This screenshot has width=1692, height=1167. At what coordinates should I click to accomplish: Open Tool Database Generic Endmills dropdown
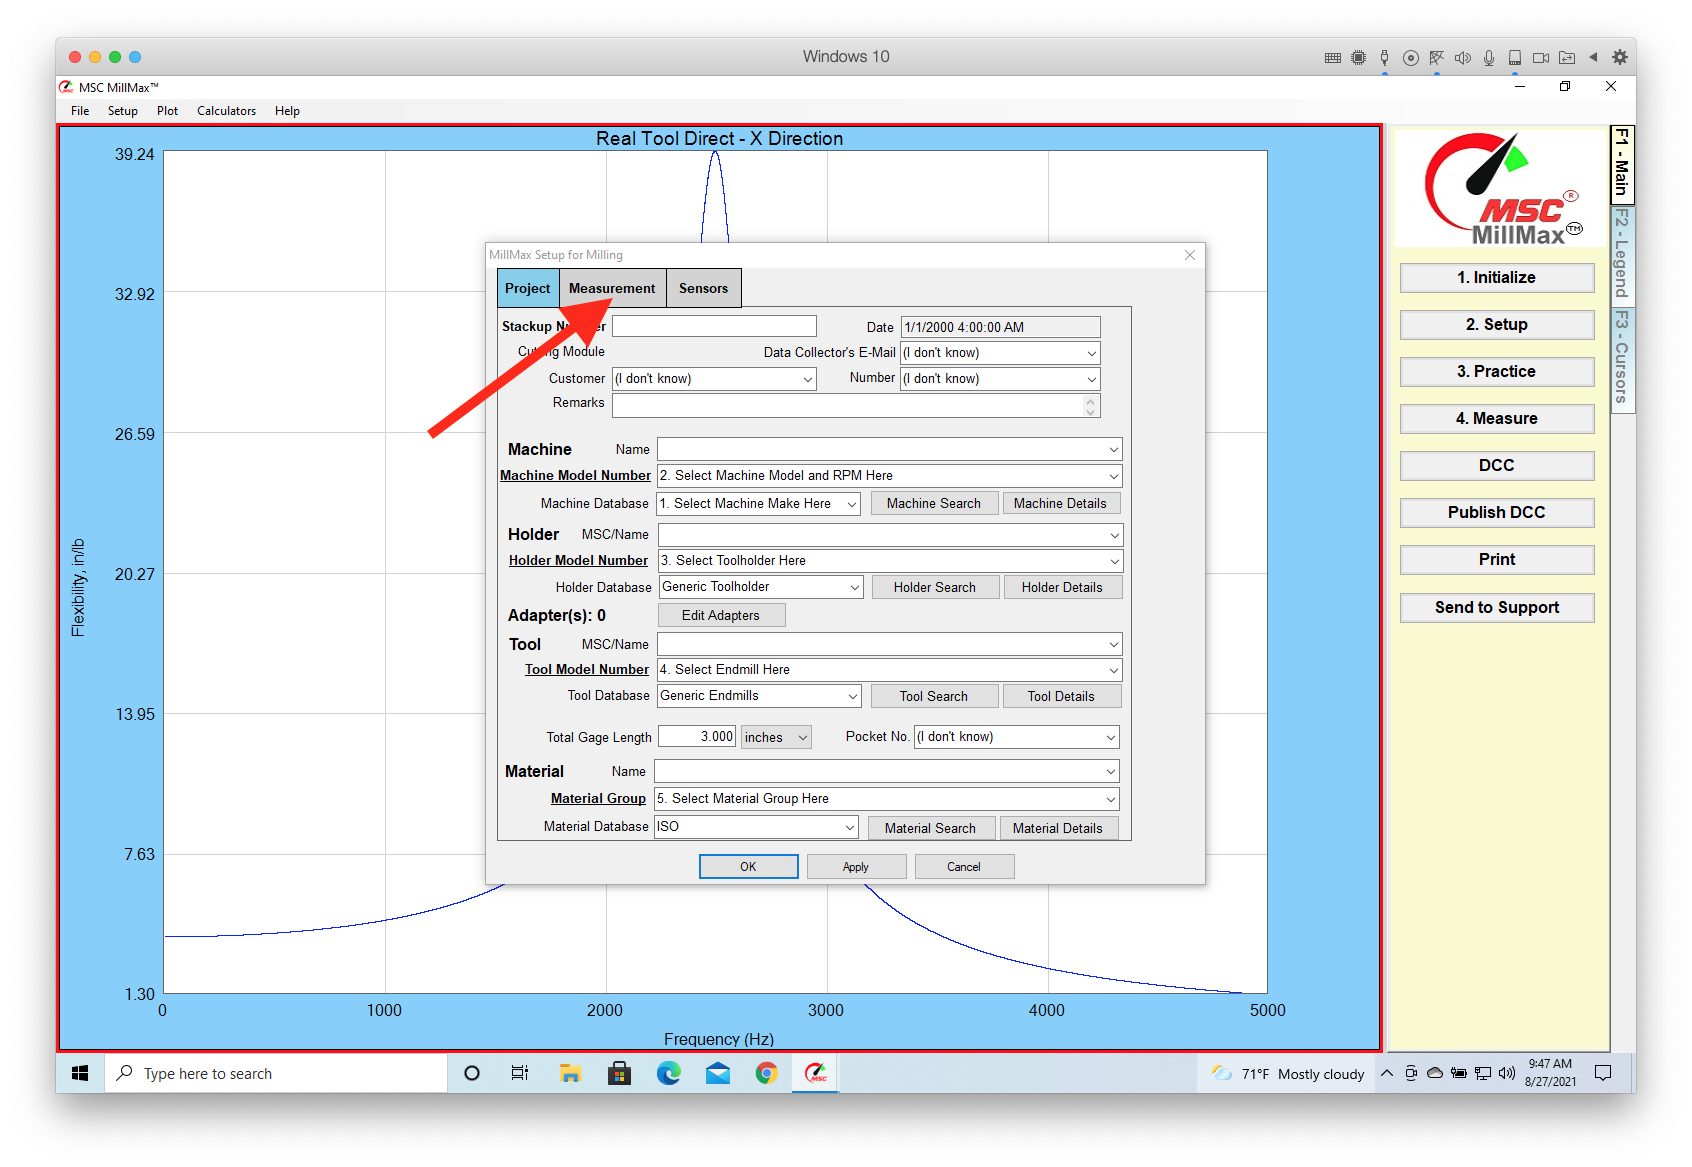(x=852, y=696)
